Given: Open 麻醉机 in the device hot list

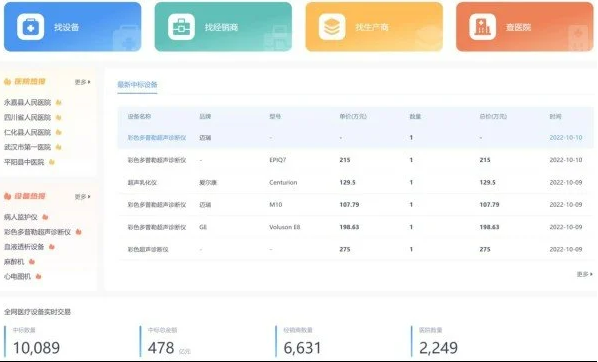Looking at the screenshot, I should pyautogui.click(x=14, y=262).
